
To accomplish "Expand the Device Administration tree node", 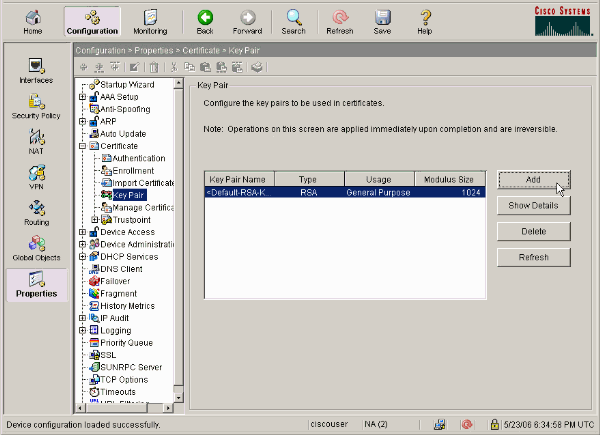I will [x=82, y=244].
